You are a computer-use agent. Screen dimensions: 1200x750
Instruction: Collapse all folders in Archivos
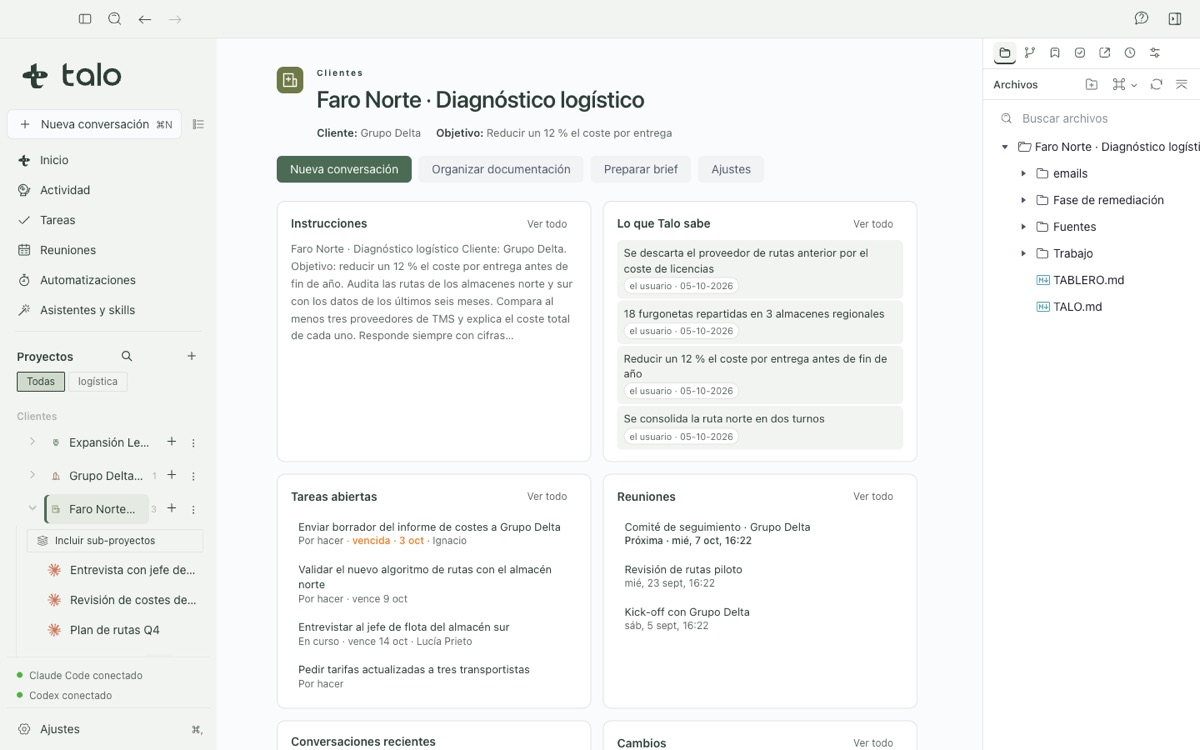[1181, 85]
